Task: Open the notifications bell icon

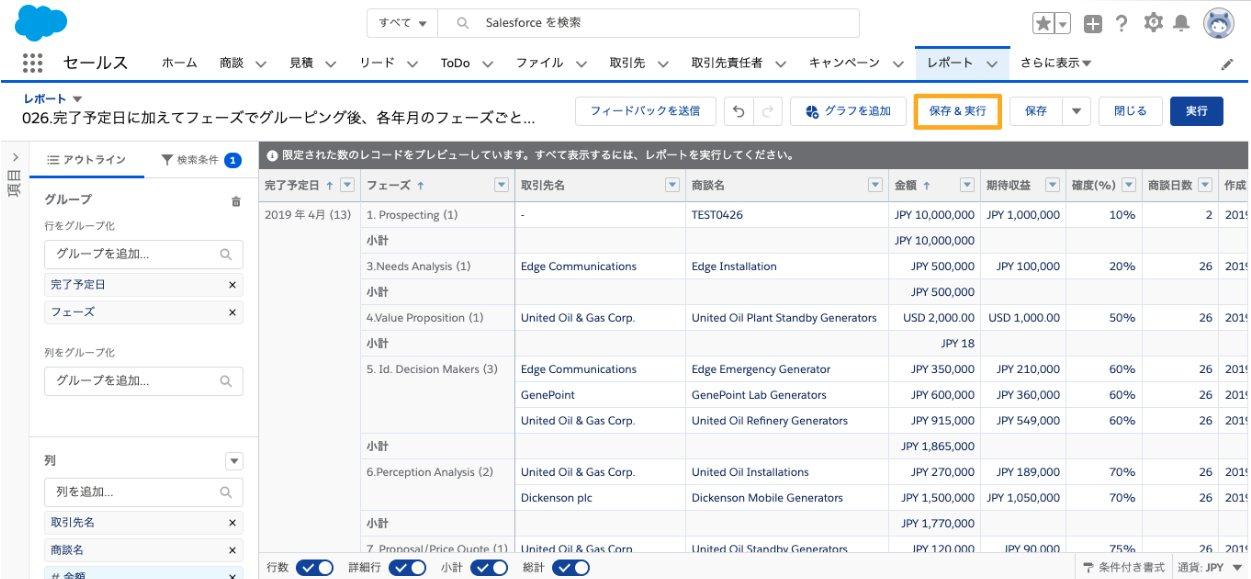Action: click(x=1181, y=22)
